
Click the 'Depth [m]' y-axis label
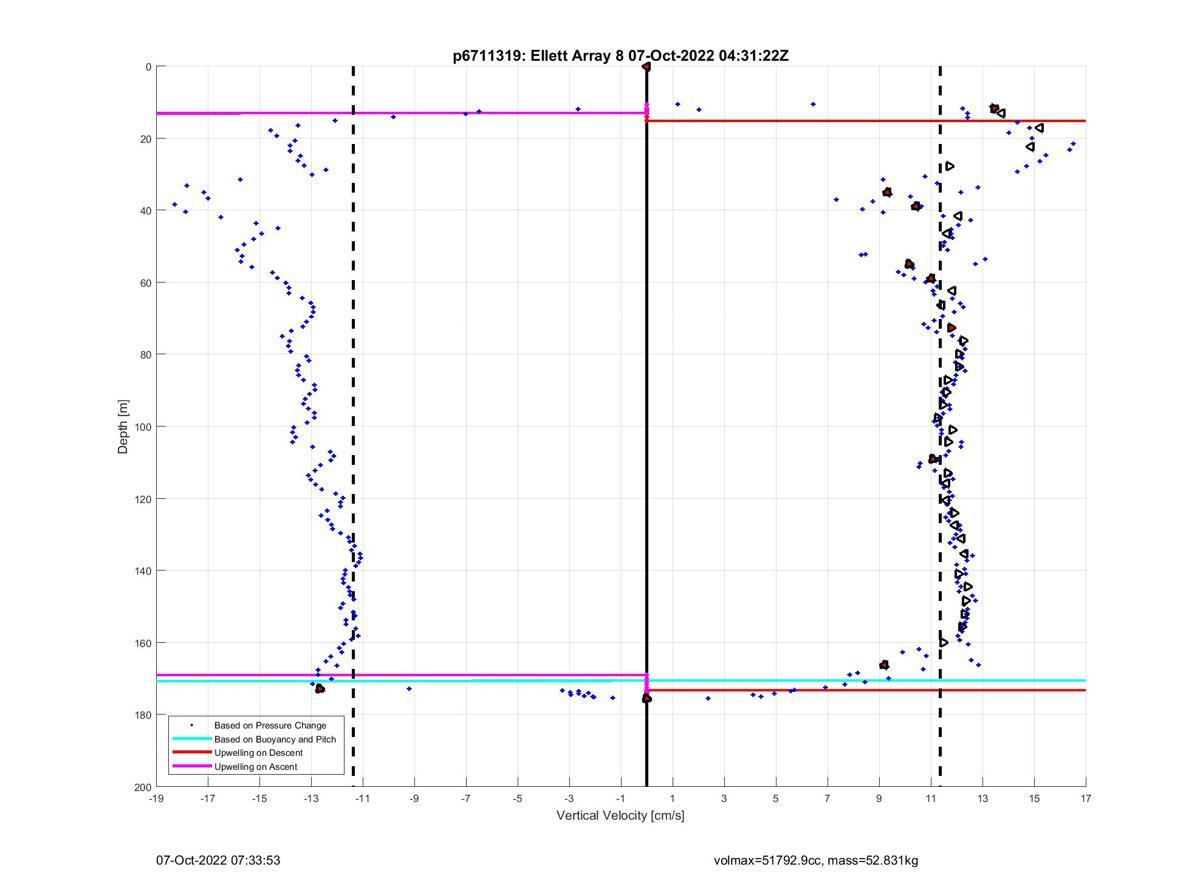(x=123, y=427)
